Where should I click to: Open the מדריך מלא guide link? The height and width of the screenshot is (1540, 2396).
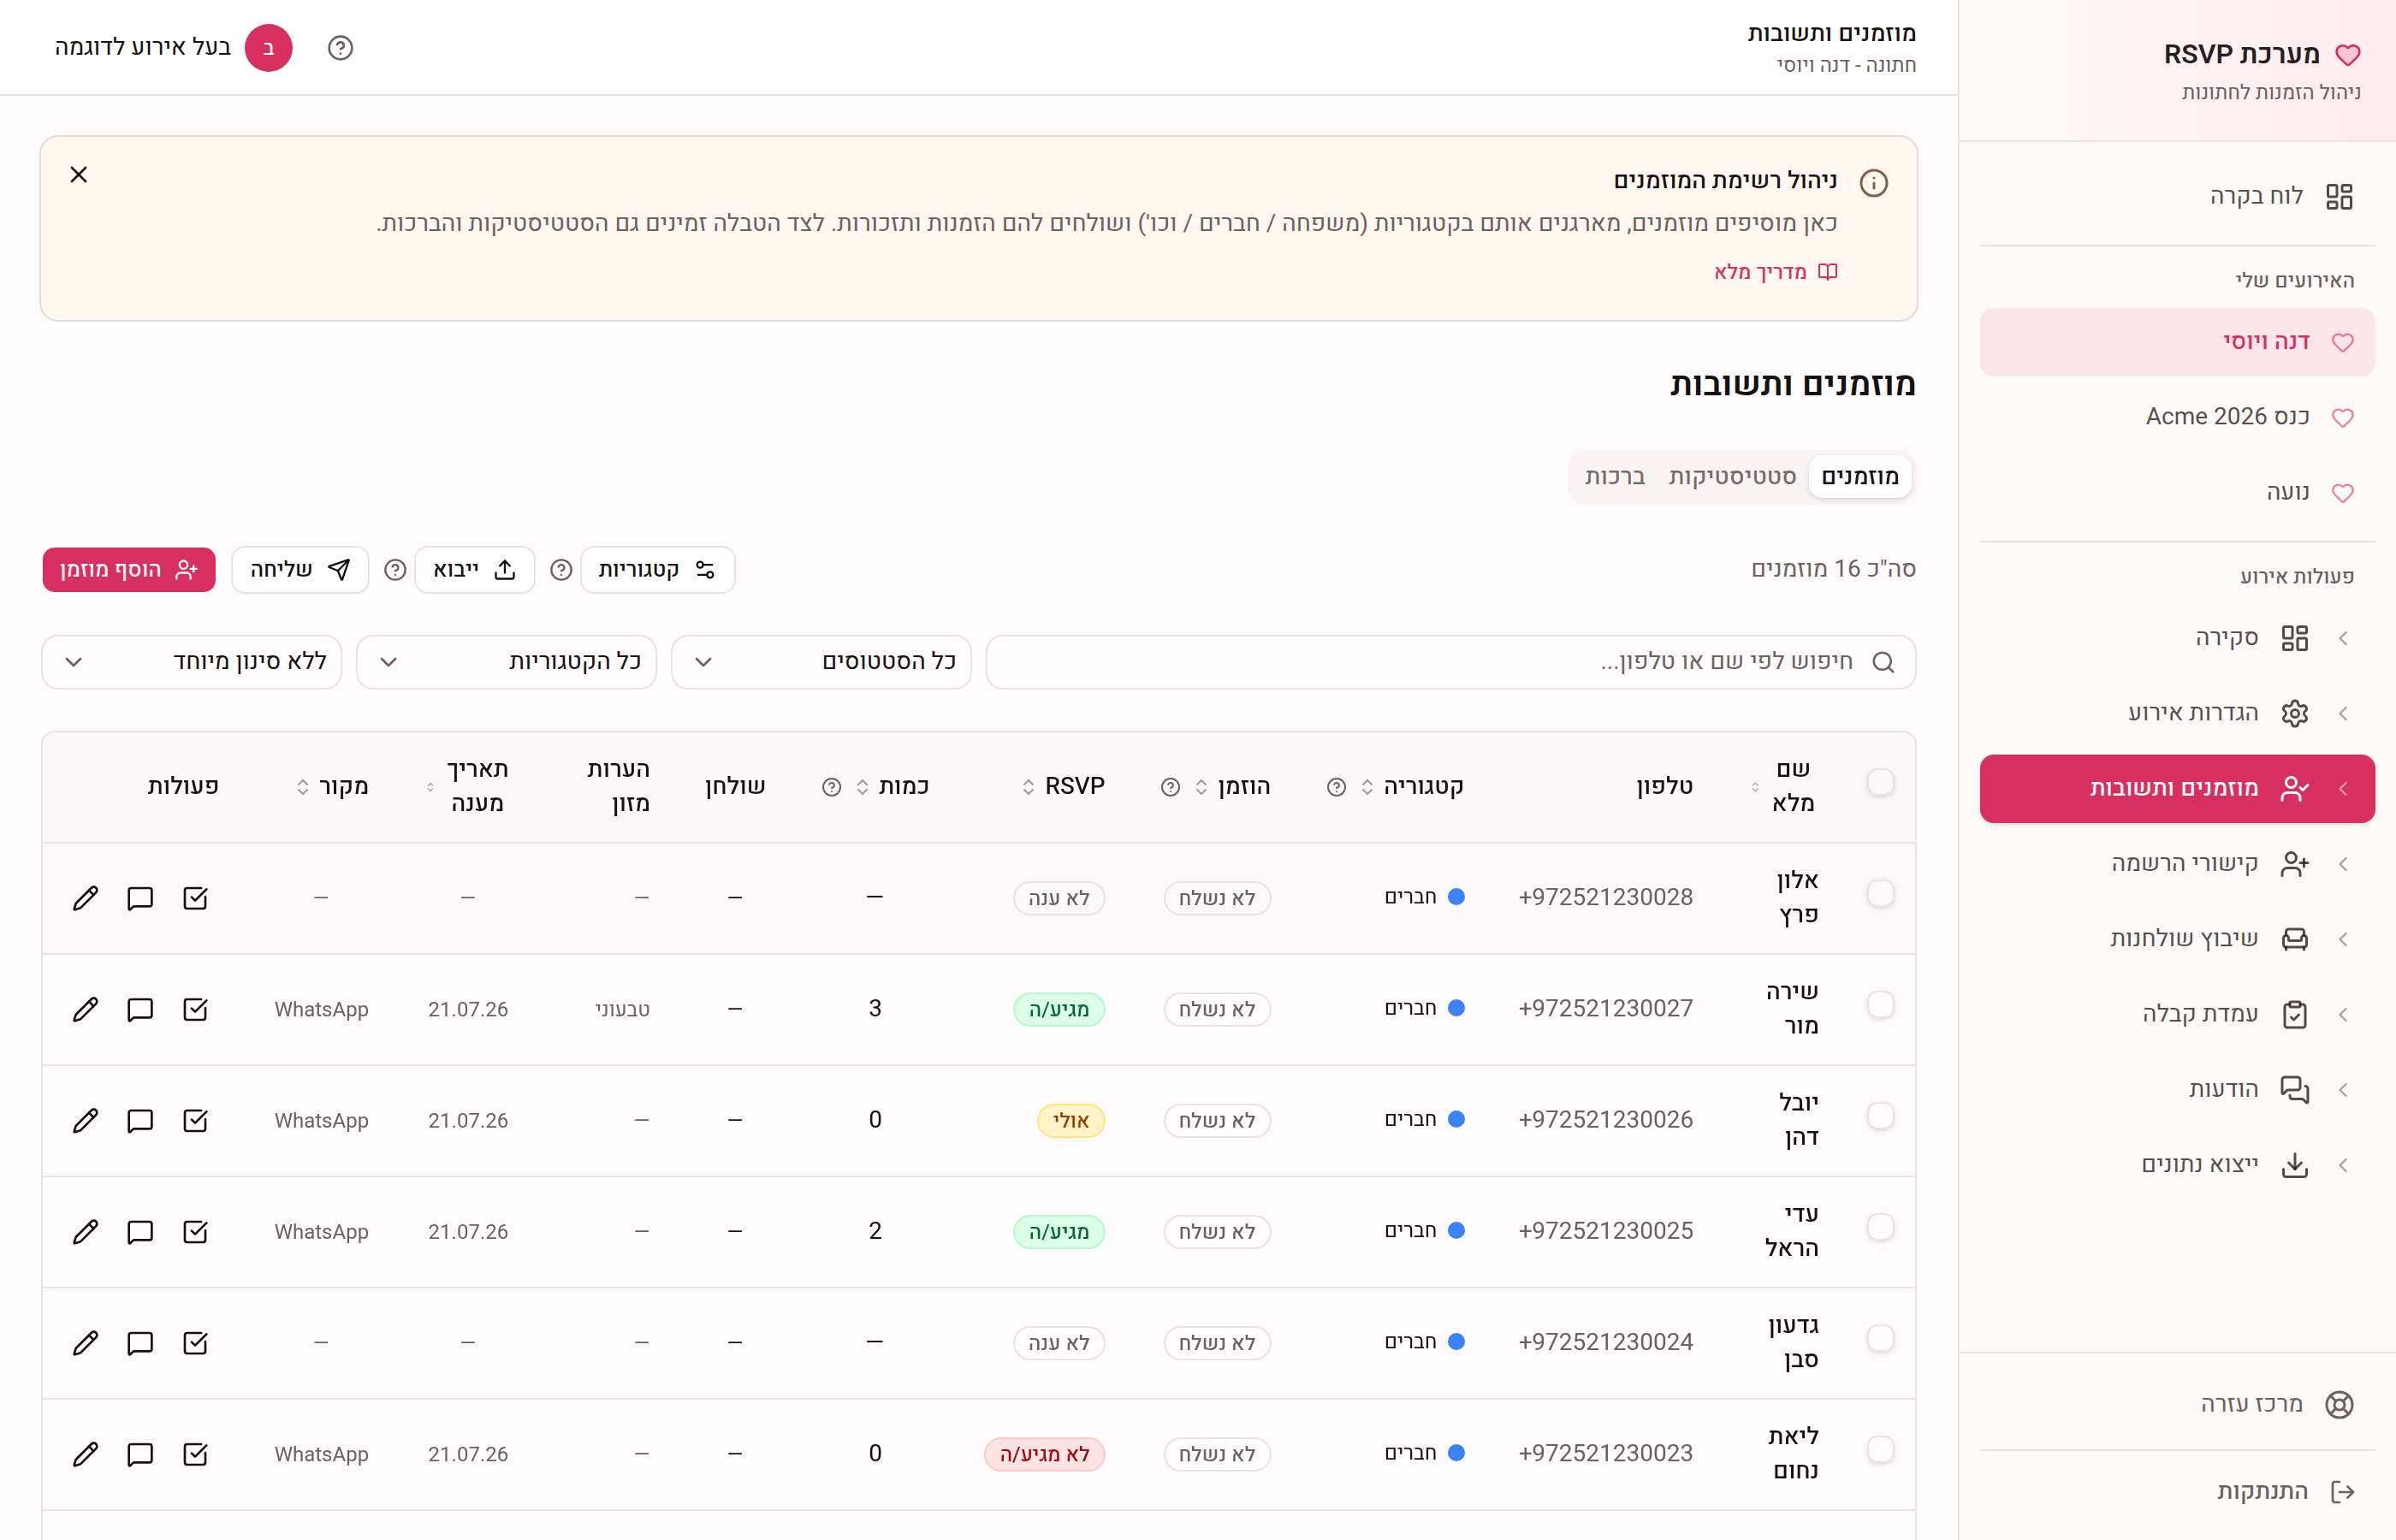click(1776, 272)
